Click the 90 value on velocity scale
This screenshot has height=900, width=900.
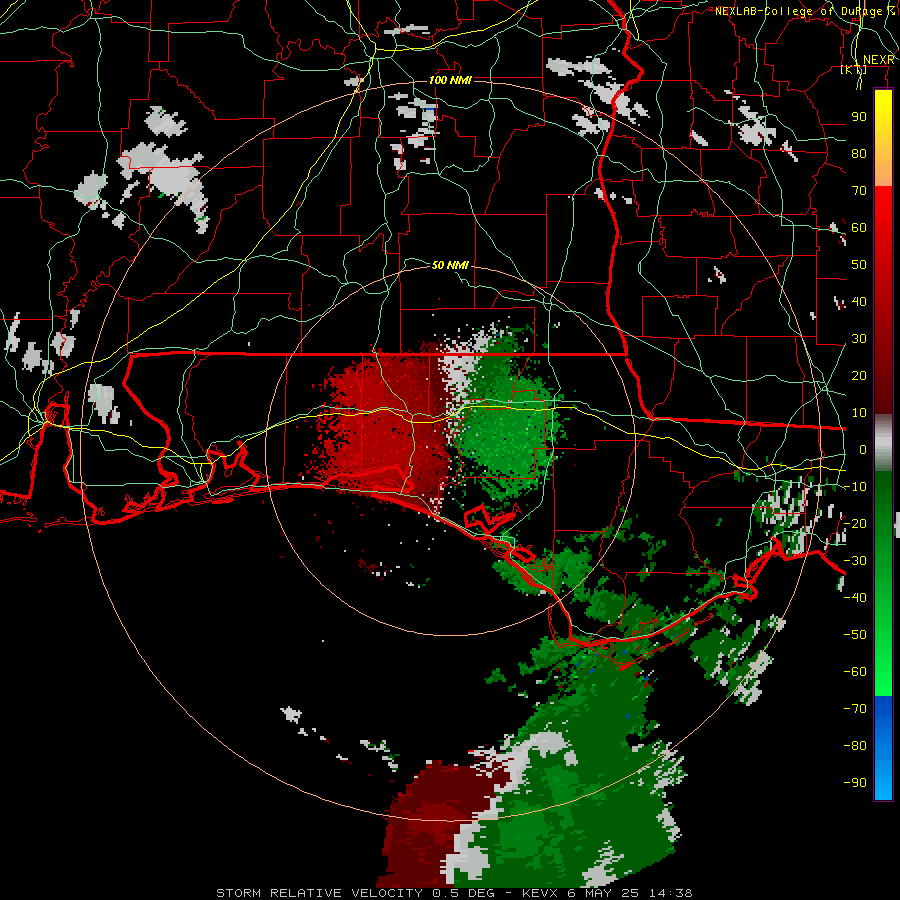(x=859, y=117)
